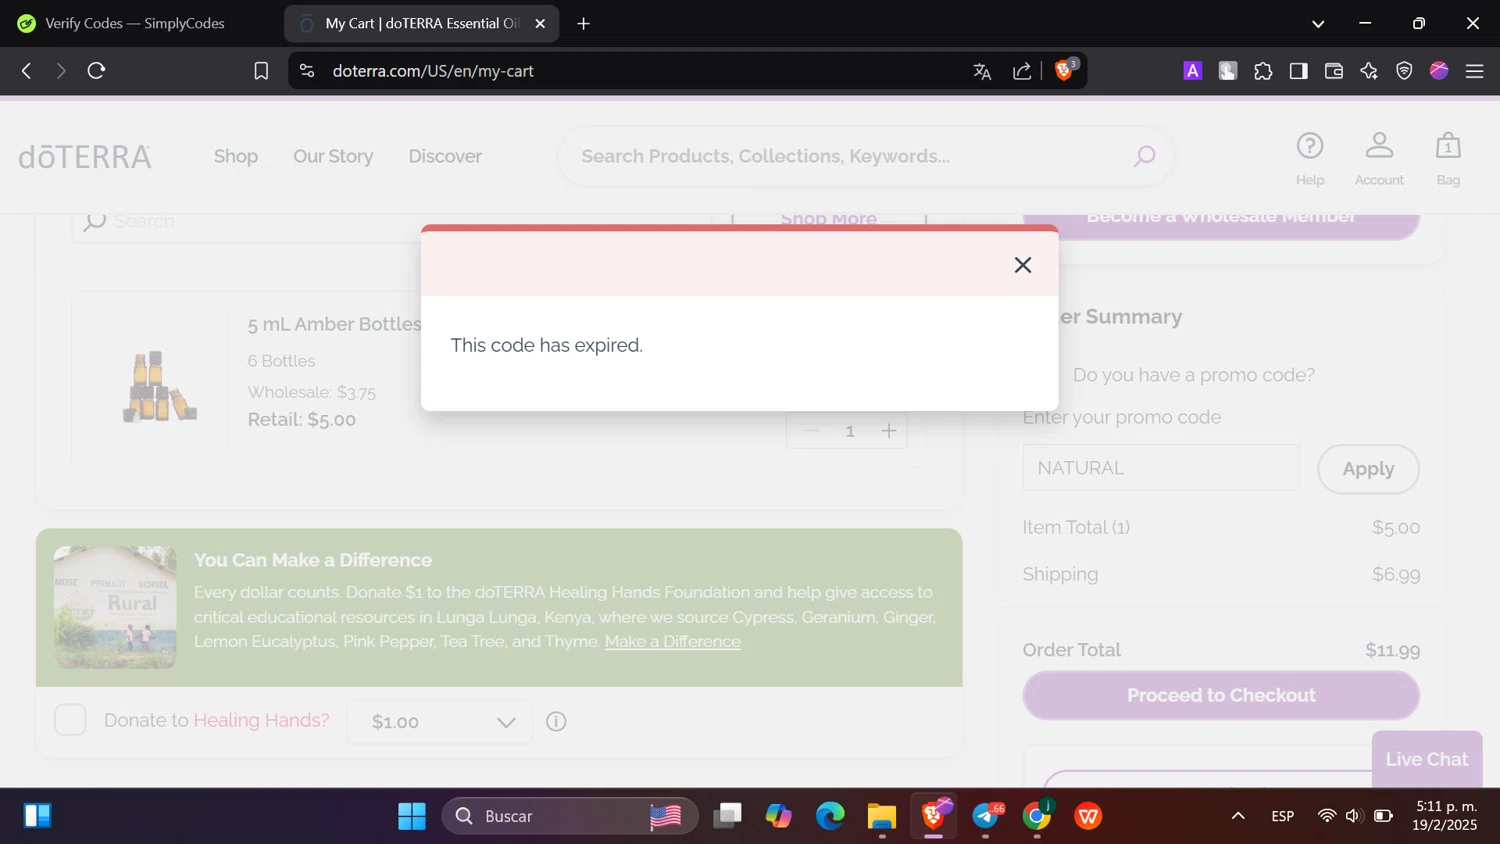This screenshot has width=1500, height=844.
Task: Open a new browser tab
Action: [583, 23]
